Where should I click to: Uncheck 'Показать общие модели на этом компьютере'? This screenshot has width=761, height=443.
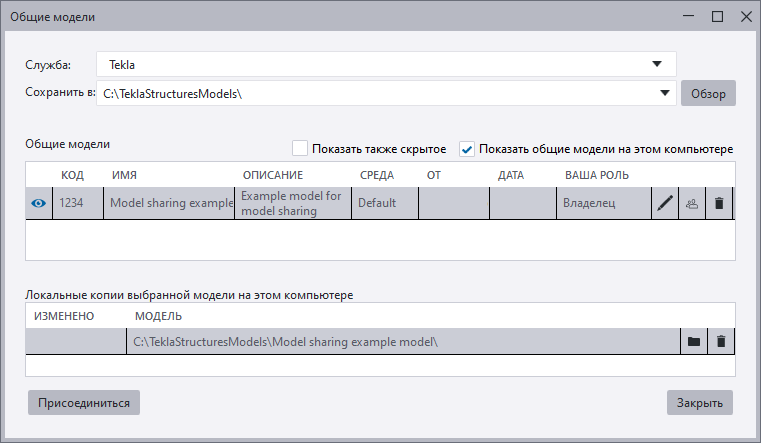click(x=467, y=149)
